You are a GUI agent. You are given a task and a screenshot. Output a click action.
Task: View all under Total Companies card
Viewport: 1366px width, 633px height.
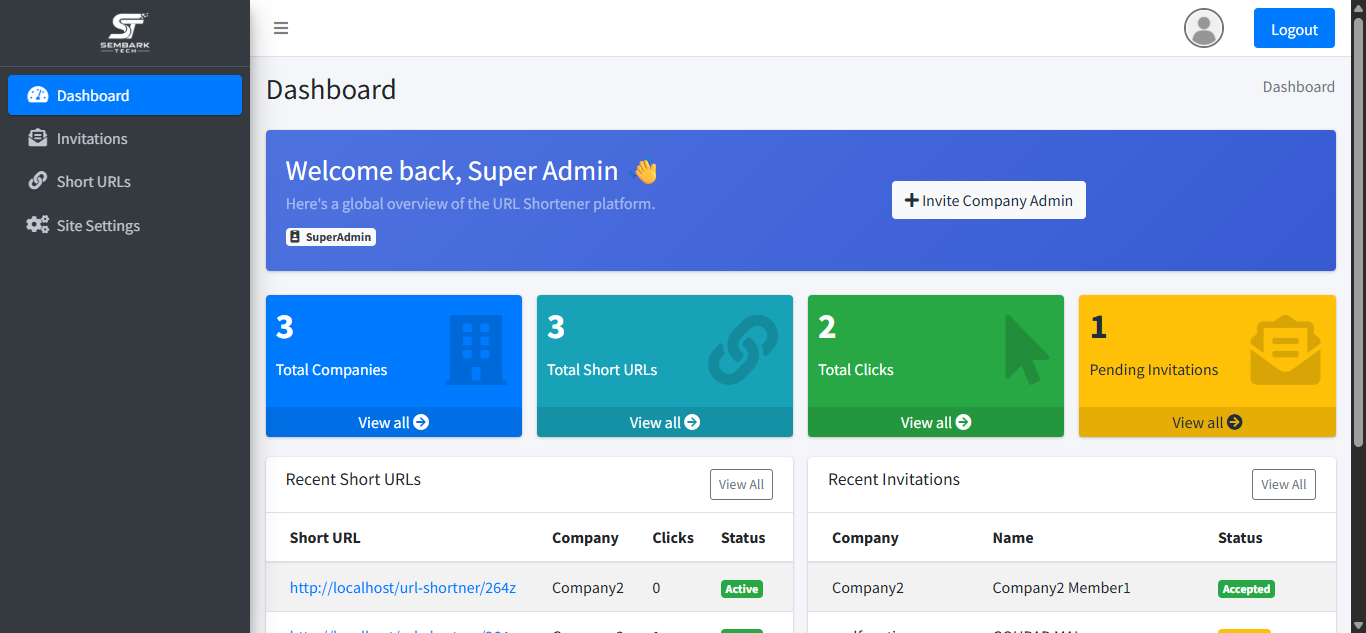click(394, 422)
